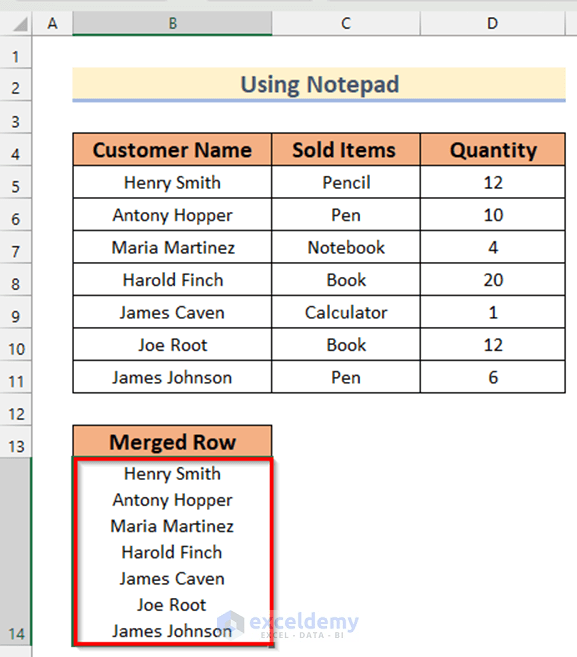The width and height of the screenshot is (577, 657).
Task: Click the Select All corner triangle
Action: pyautogui.click(x=20, y=24)
